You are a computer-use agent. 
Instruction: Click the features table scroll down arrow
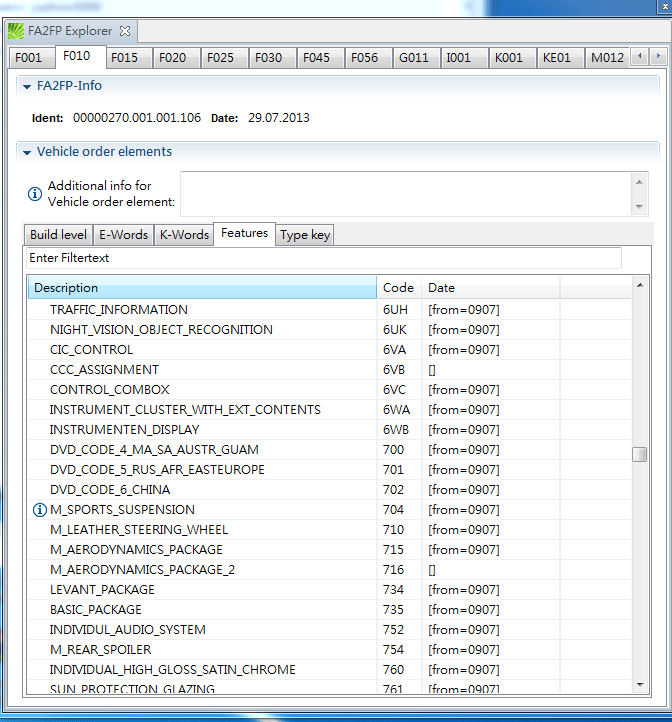click(640, 685)
